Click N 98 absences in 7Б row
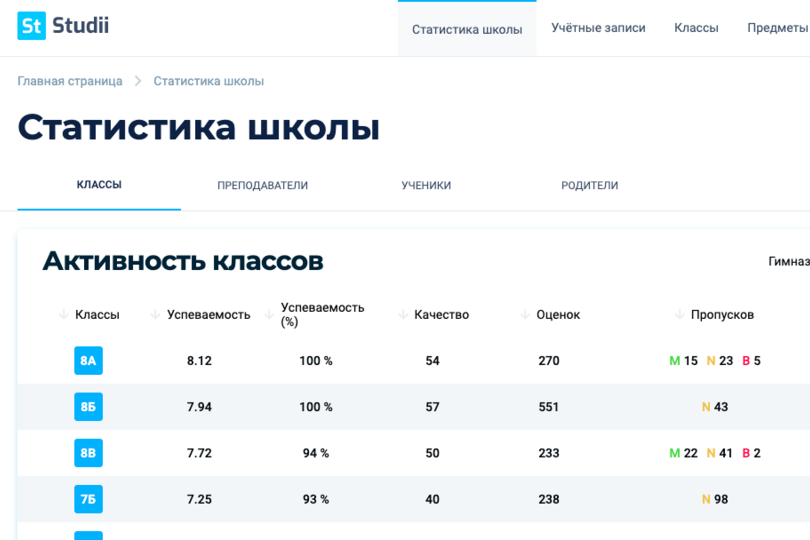 pyautogui.click(x=715, y=499)
